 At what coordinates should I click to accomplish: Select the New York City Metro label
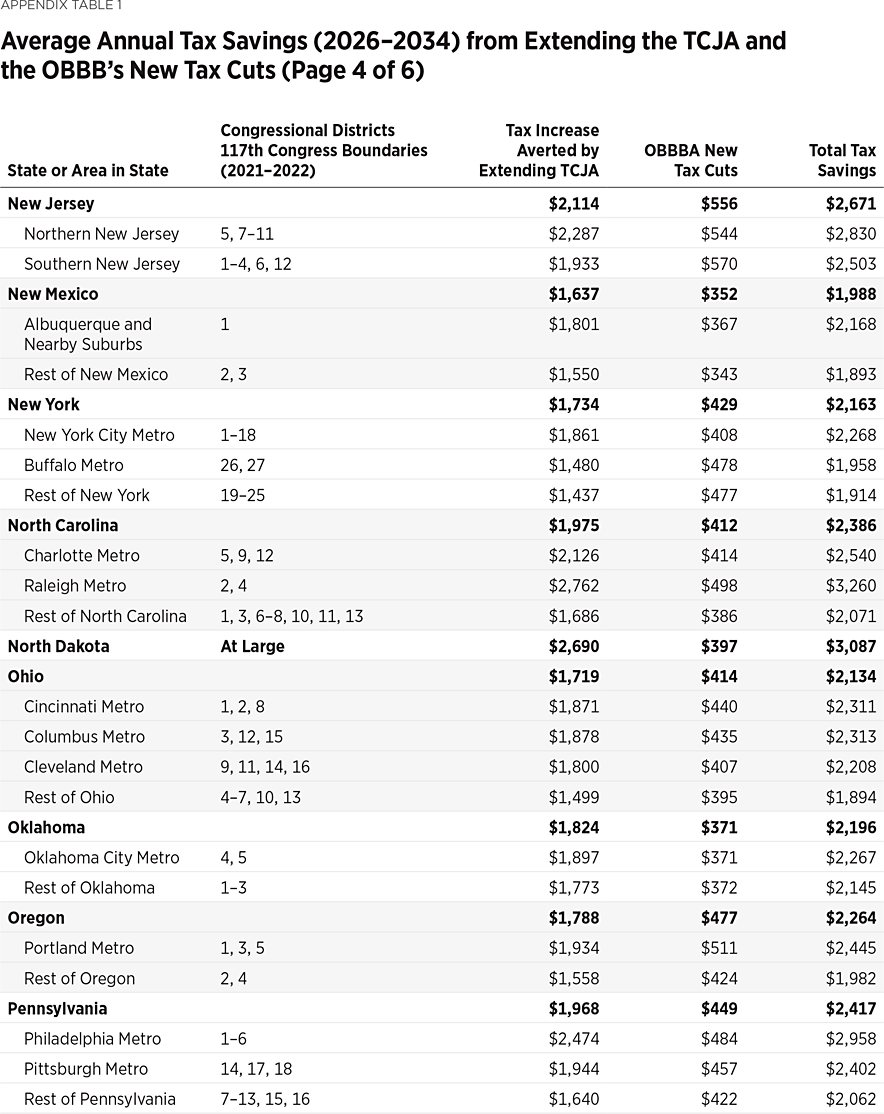pyautogui.click(x=99, y=435)
